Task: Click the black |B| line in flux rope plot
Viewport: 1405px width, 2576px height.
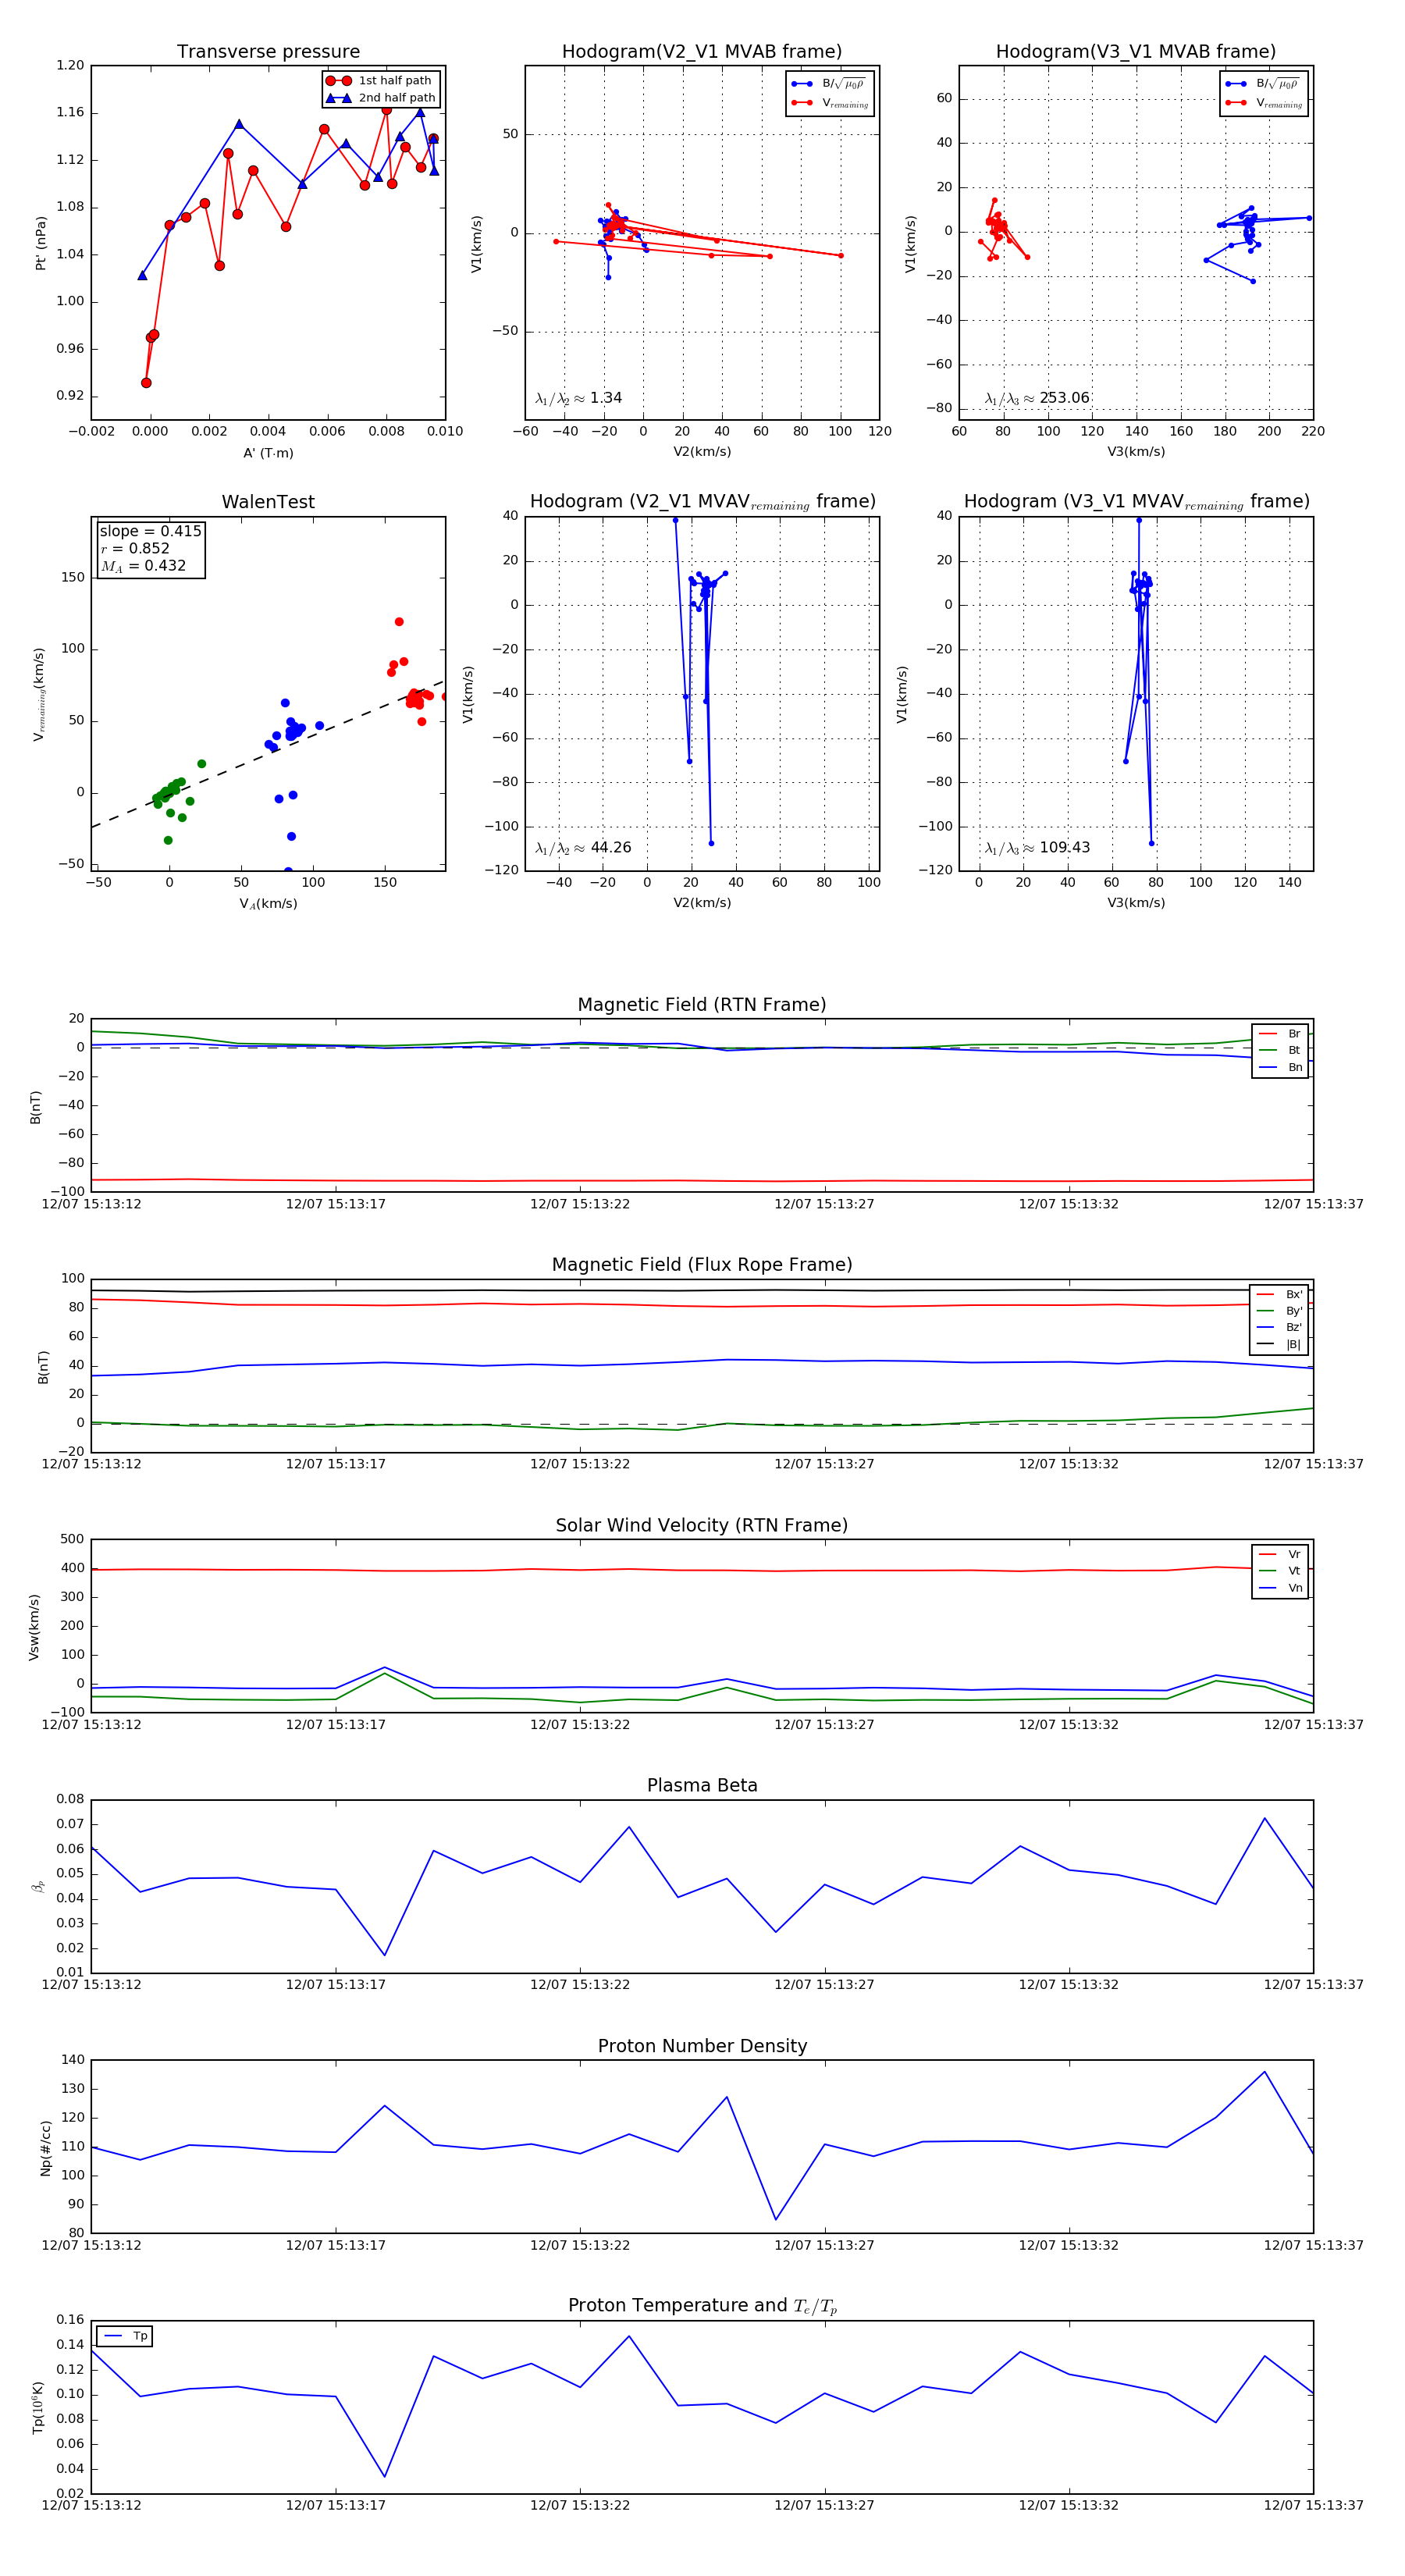Action: [702, 1290]
